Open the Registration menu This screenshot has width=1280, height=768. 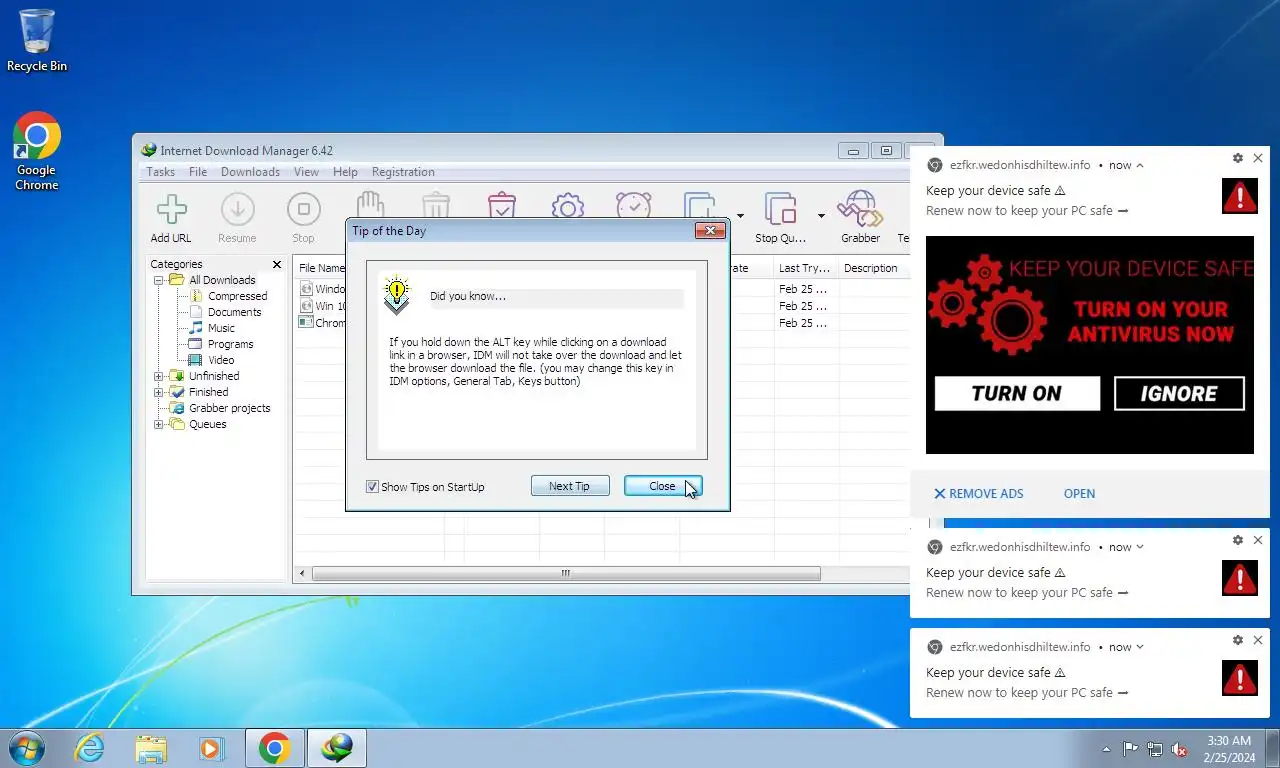click(403, 172)
